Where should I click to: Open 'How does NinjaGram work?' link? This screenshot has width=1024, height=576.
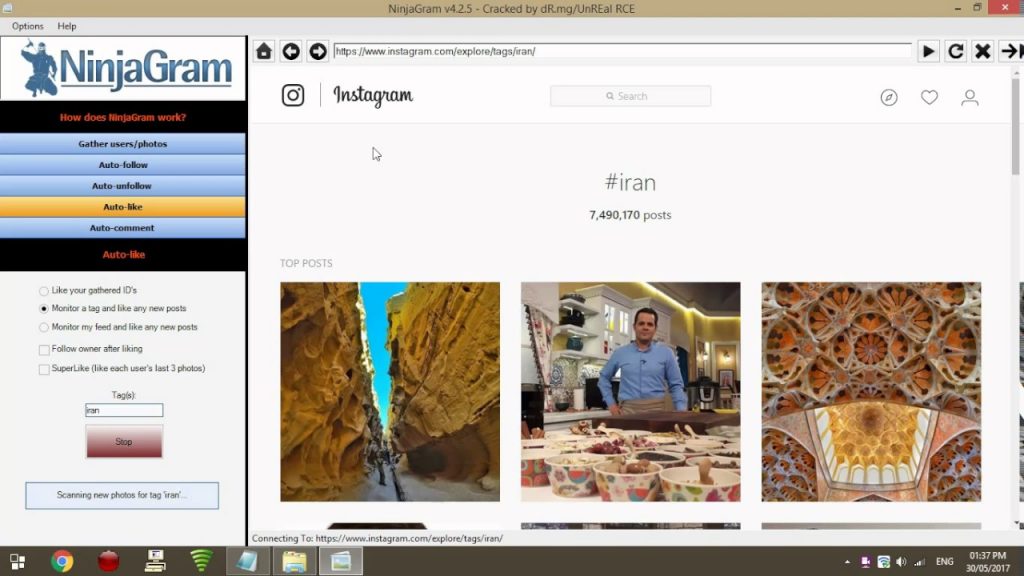[x=123, y=117]
